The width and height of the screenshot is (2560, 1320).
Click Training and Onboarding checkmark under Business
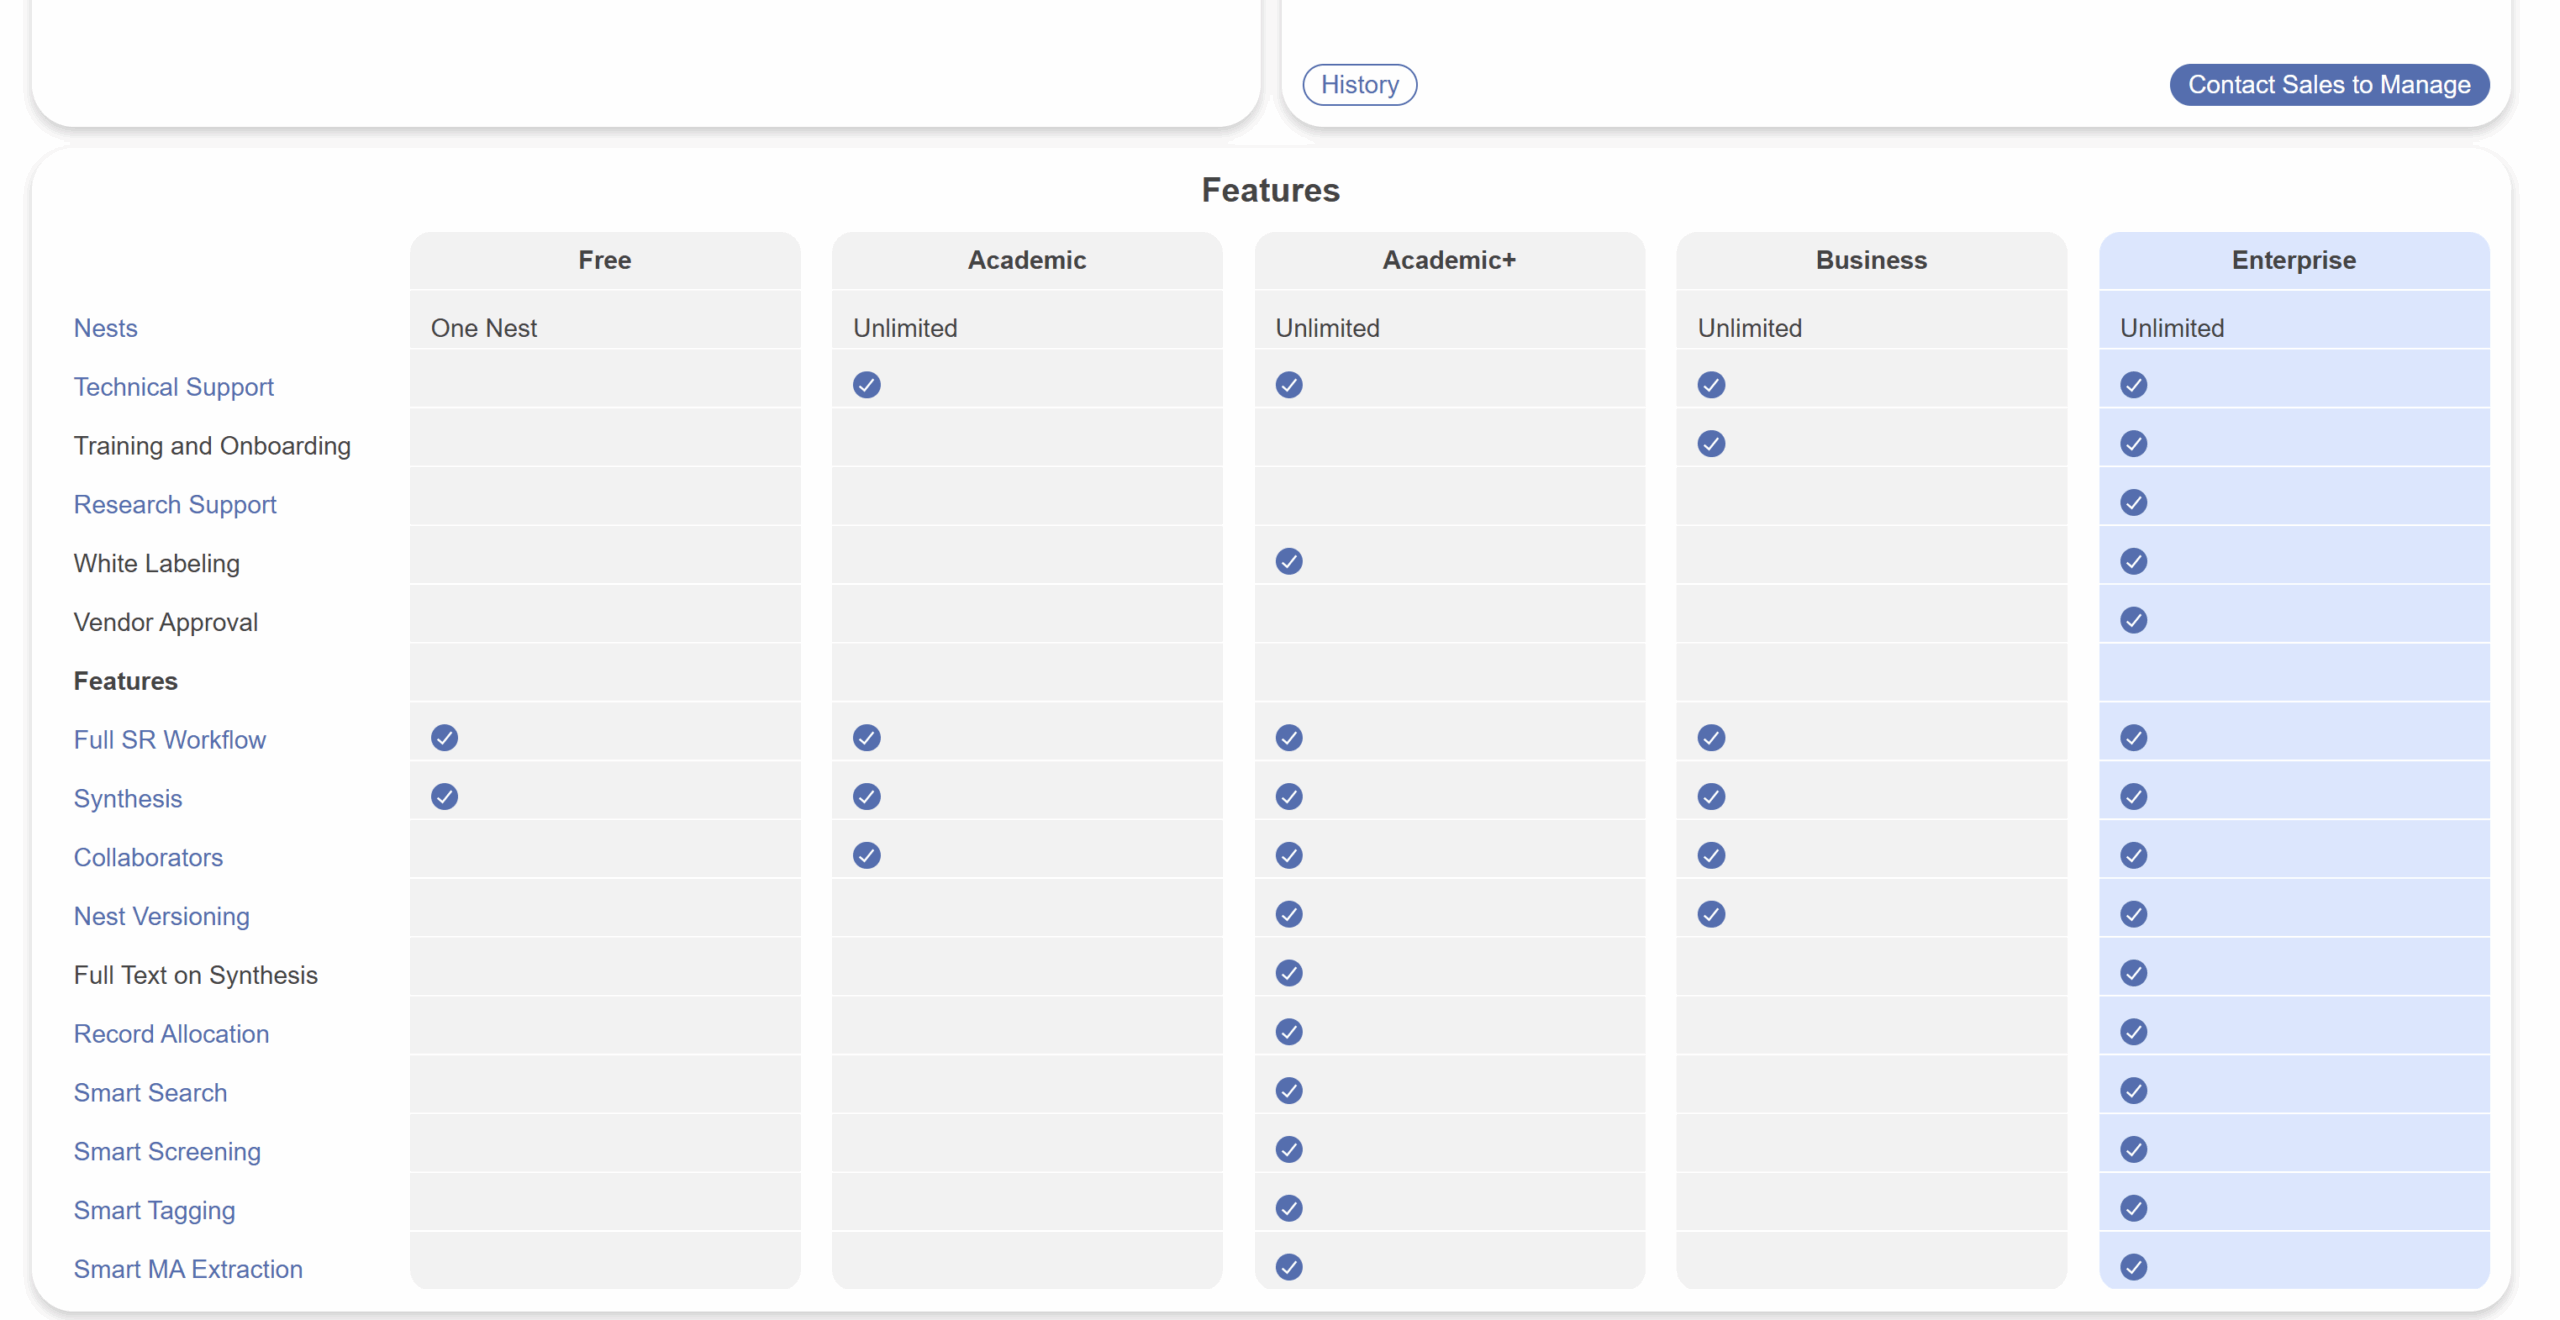(1710, 444)
